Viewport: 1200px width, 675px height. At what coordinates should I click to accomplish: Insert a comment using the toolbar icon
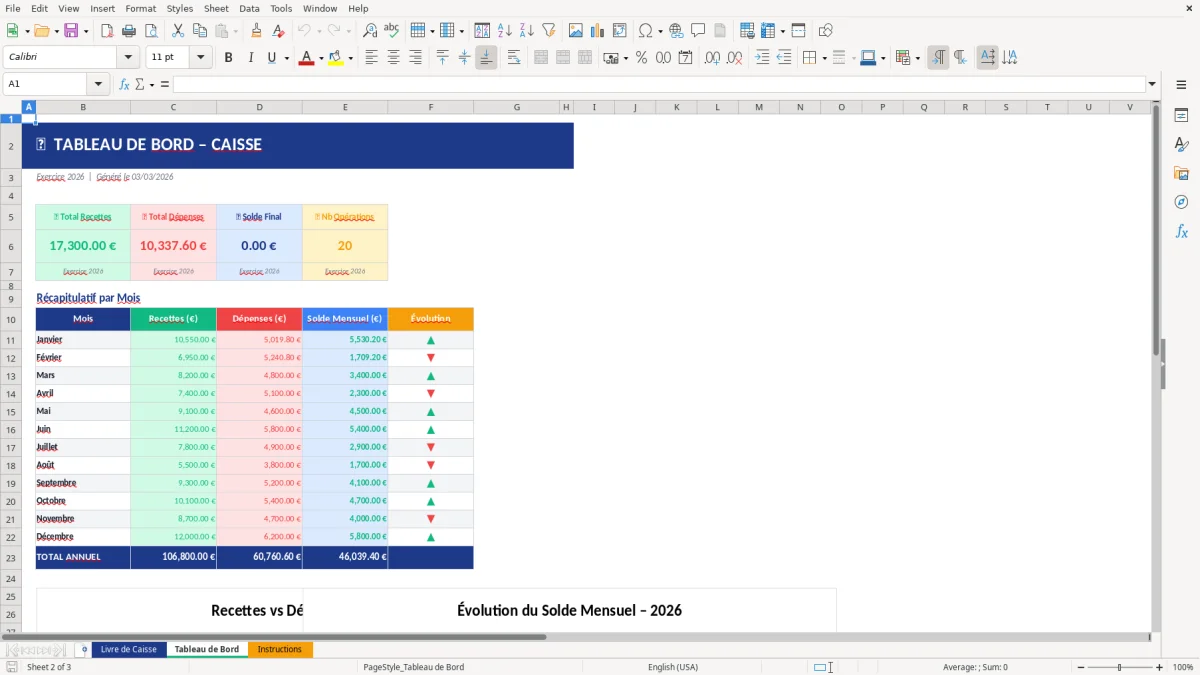699,30
